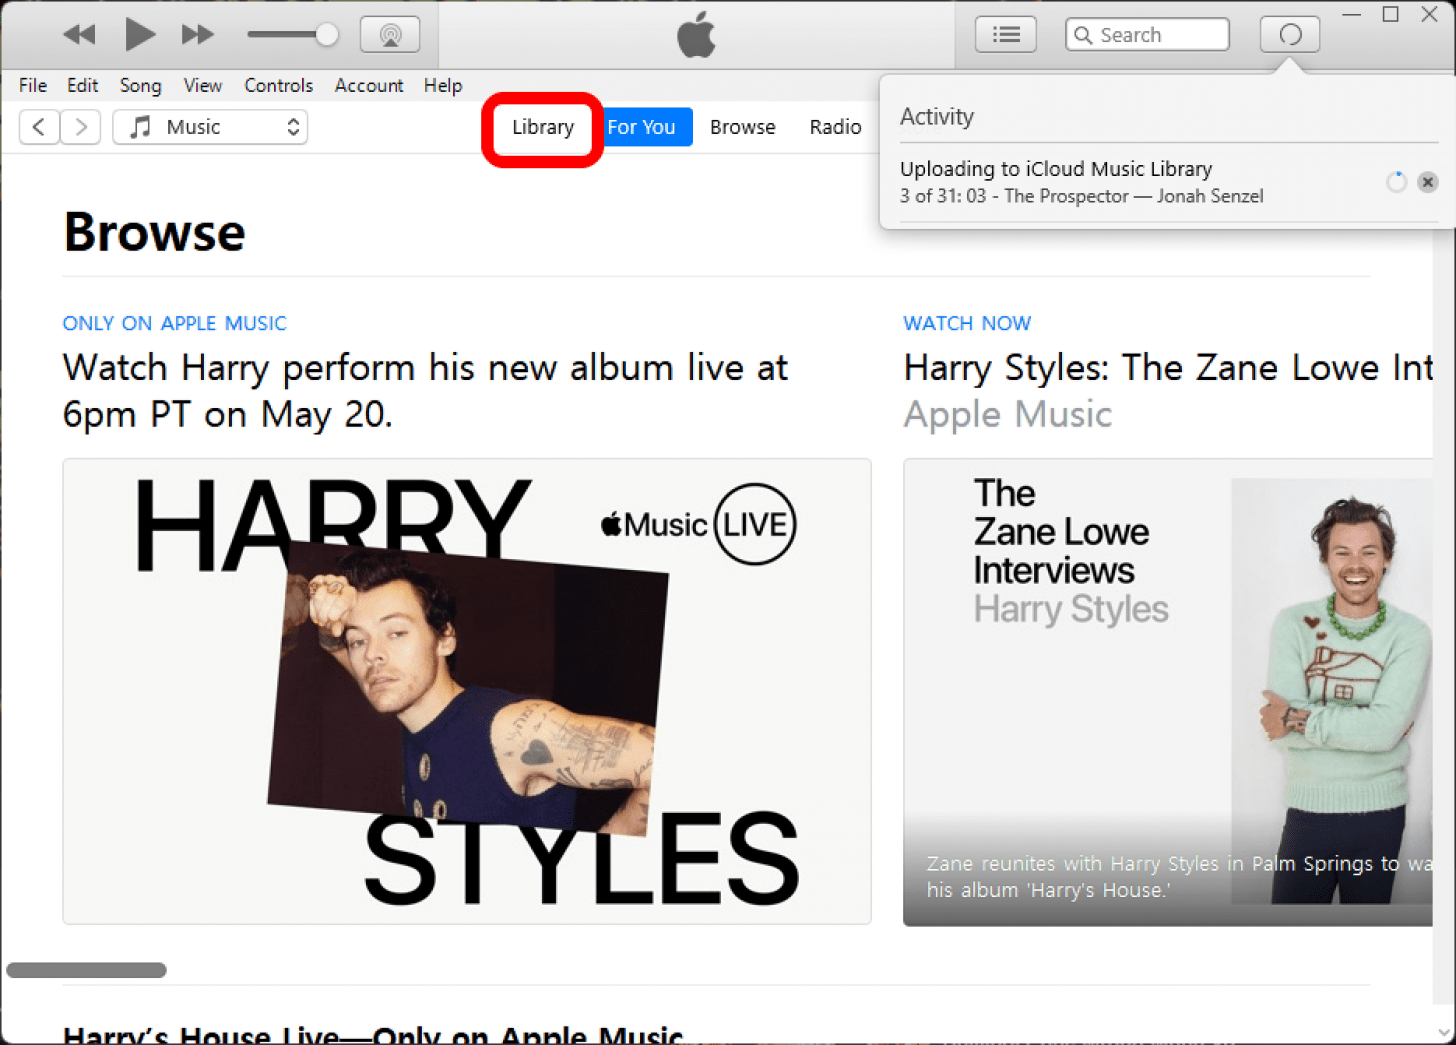Expand the Music media type dropdown
The height and width of the screenshot is (1045, 1456).
pos(210,127)
